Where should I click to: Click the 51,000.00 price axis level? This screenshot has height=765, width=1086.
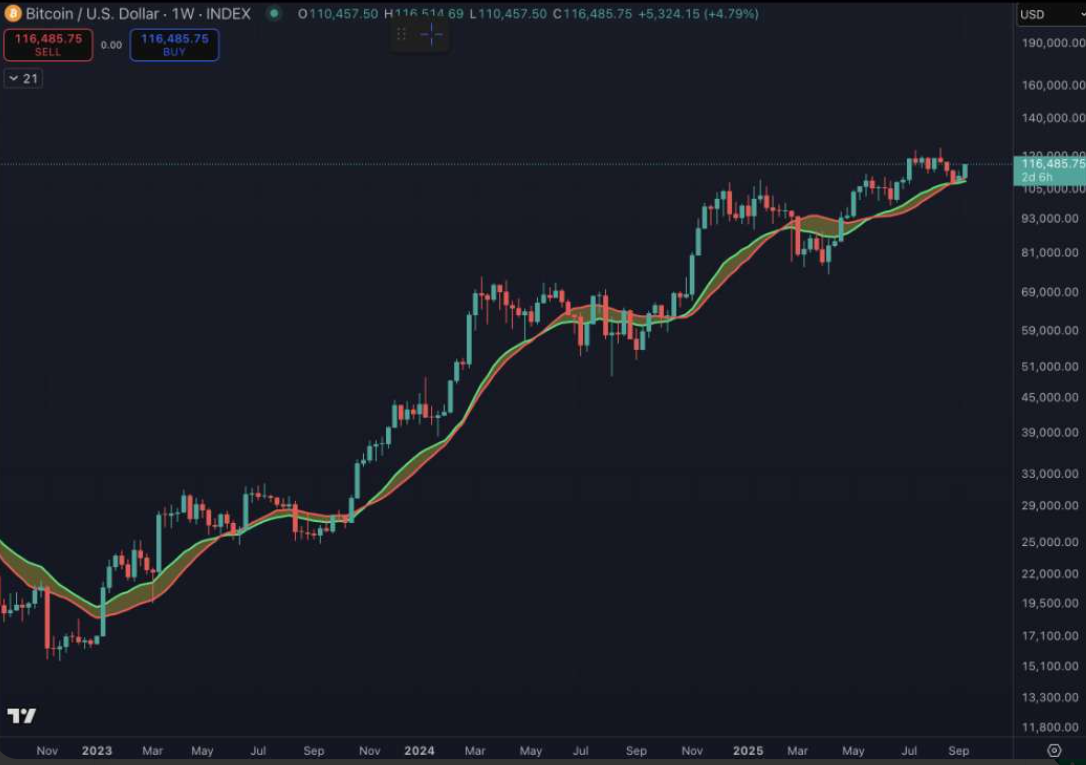tap(1049, 367)
